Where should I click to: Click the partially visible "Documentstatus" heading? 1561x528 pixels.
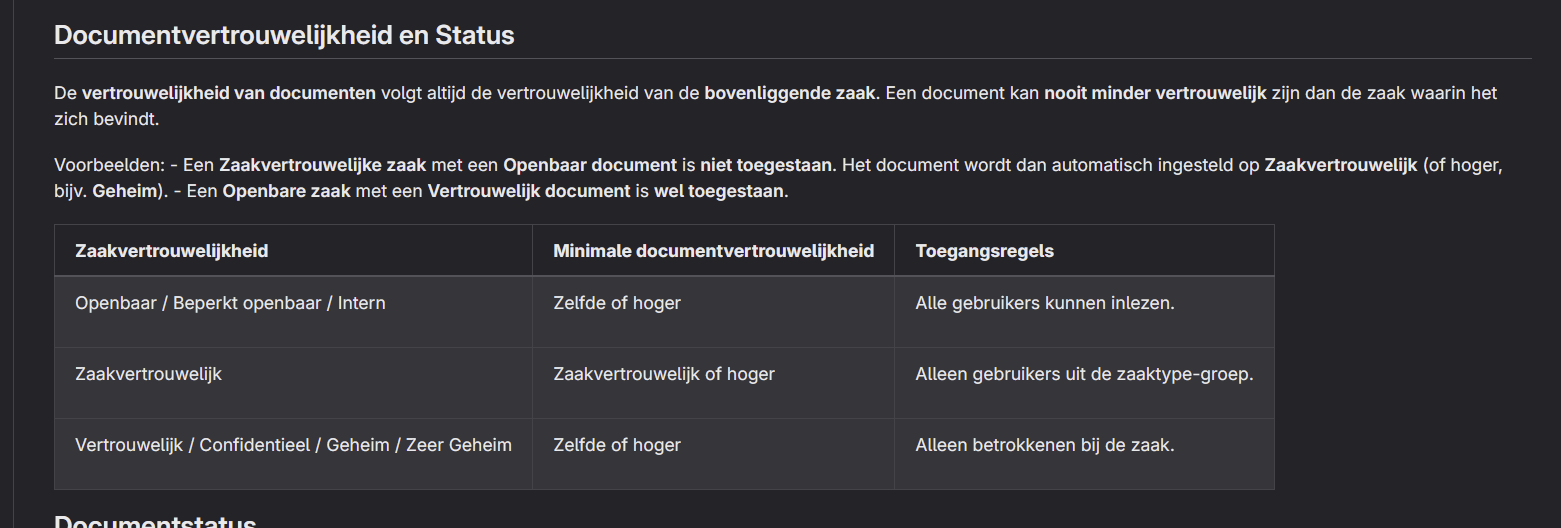click(x=155, y=521)
